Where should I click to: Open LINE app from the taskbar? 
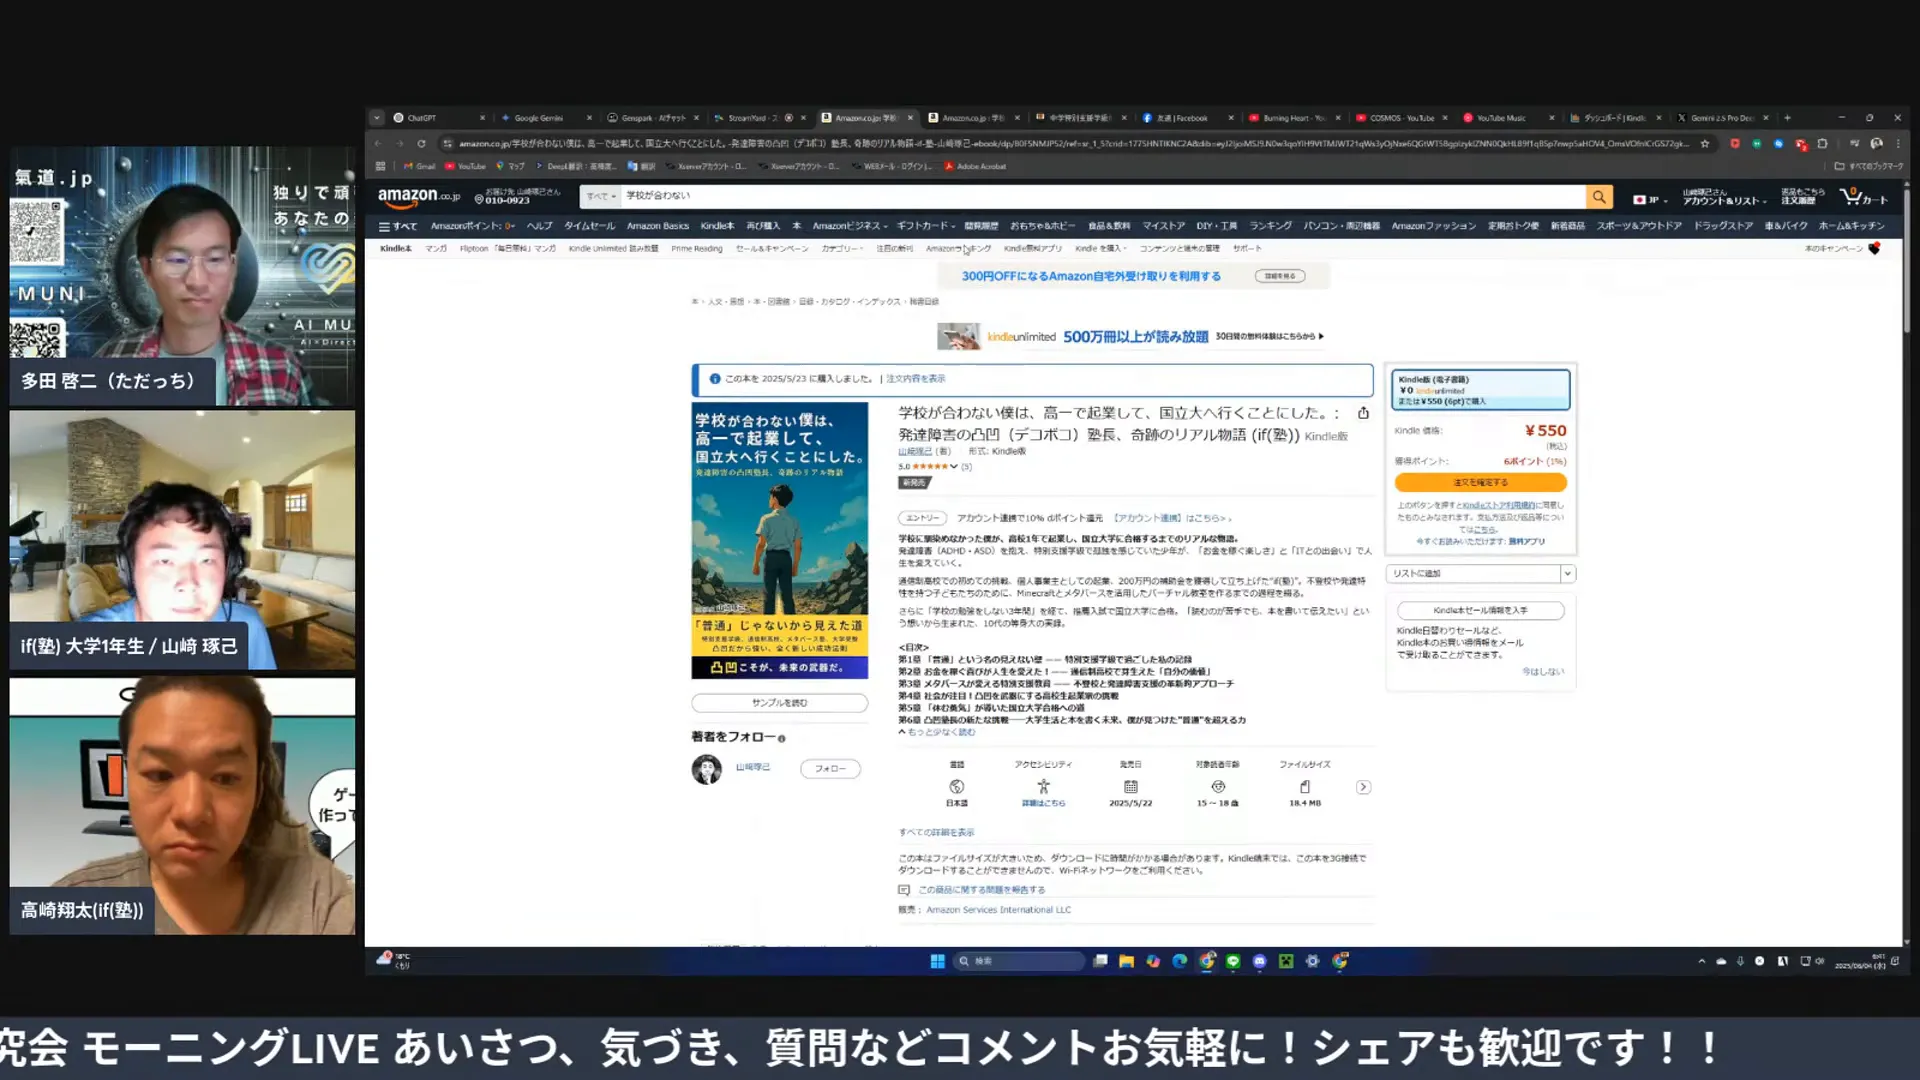[1233, 961]
